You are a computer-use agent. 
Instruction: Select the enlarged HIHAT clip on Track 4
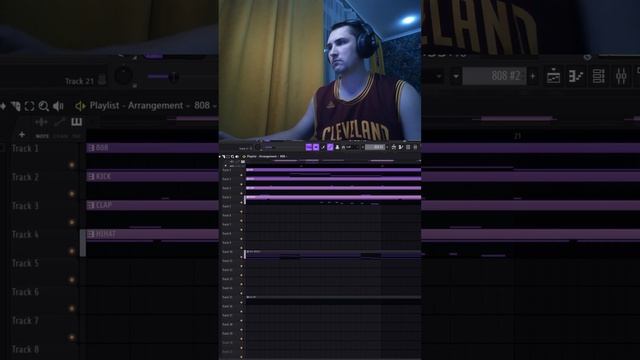152,234
